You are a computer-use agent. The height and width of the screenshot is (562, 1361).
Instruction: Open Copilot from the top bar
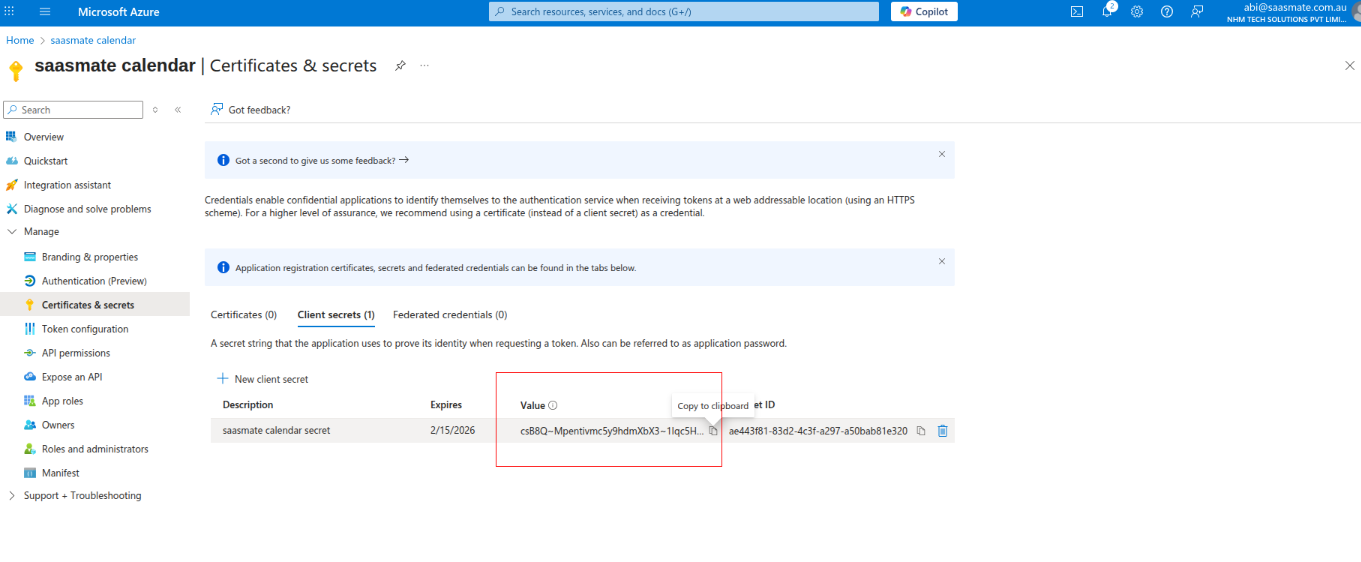[924, 12]
